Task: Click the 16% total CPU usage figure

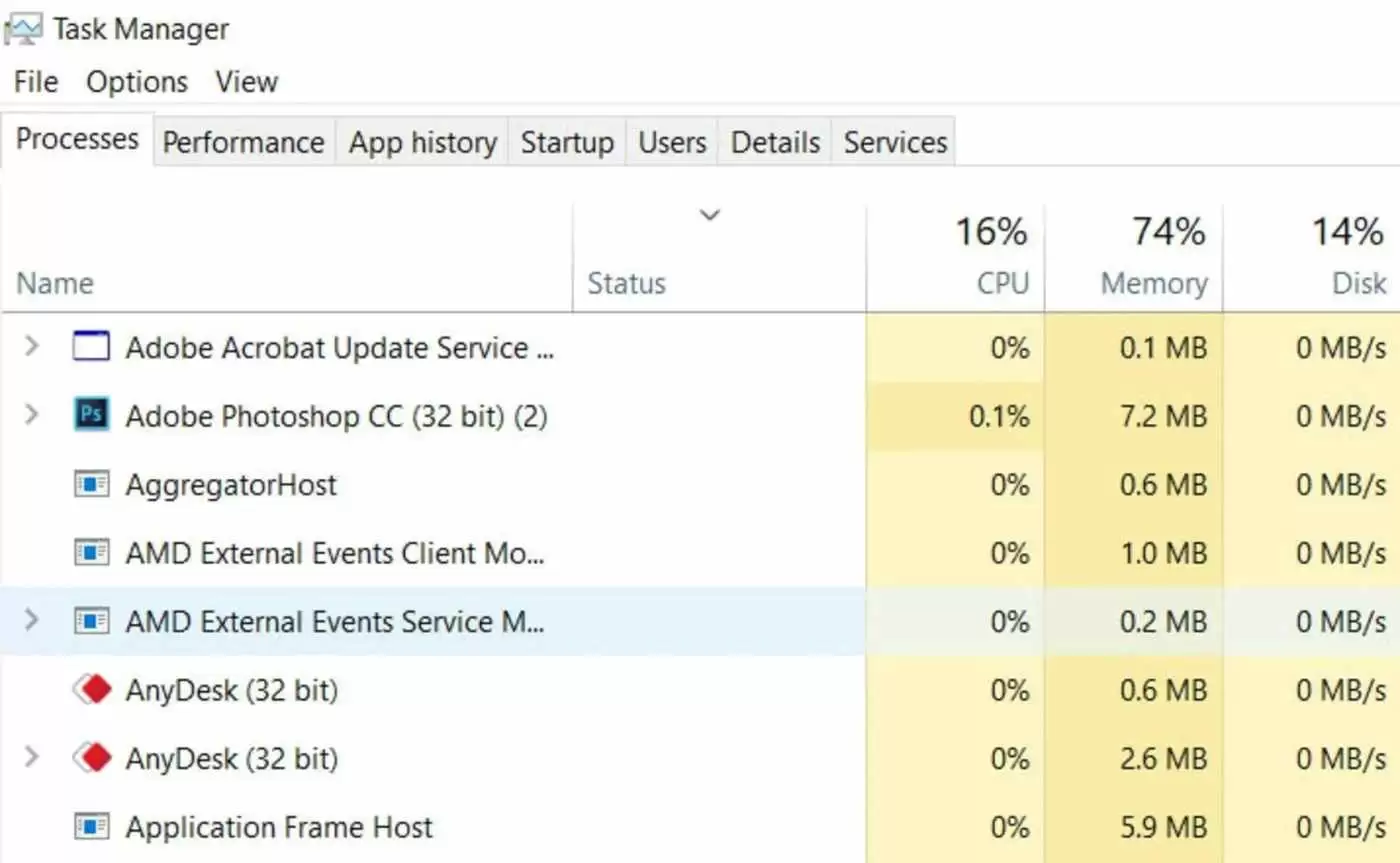Action: 991,232
